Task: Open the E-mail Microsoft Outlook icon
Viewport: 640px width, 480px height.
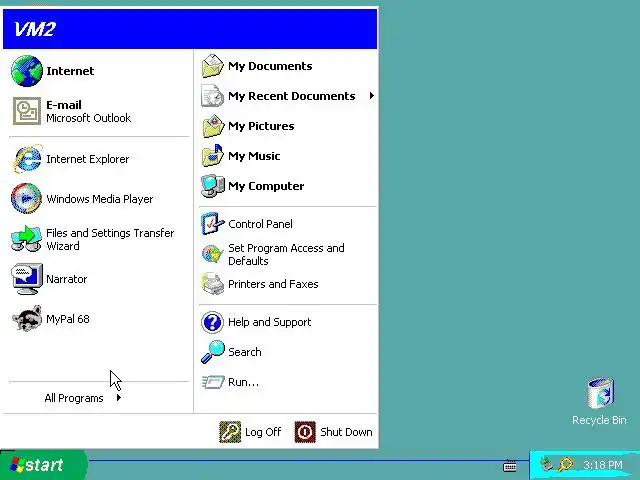Action: pyautogui.click(x=27, y=111)
